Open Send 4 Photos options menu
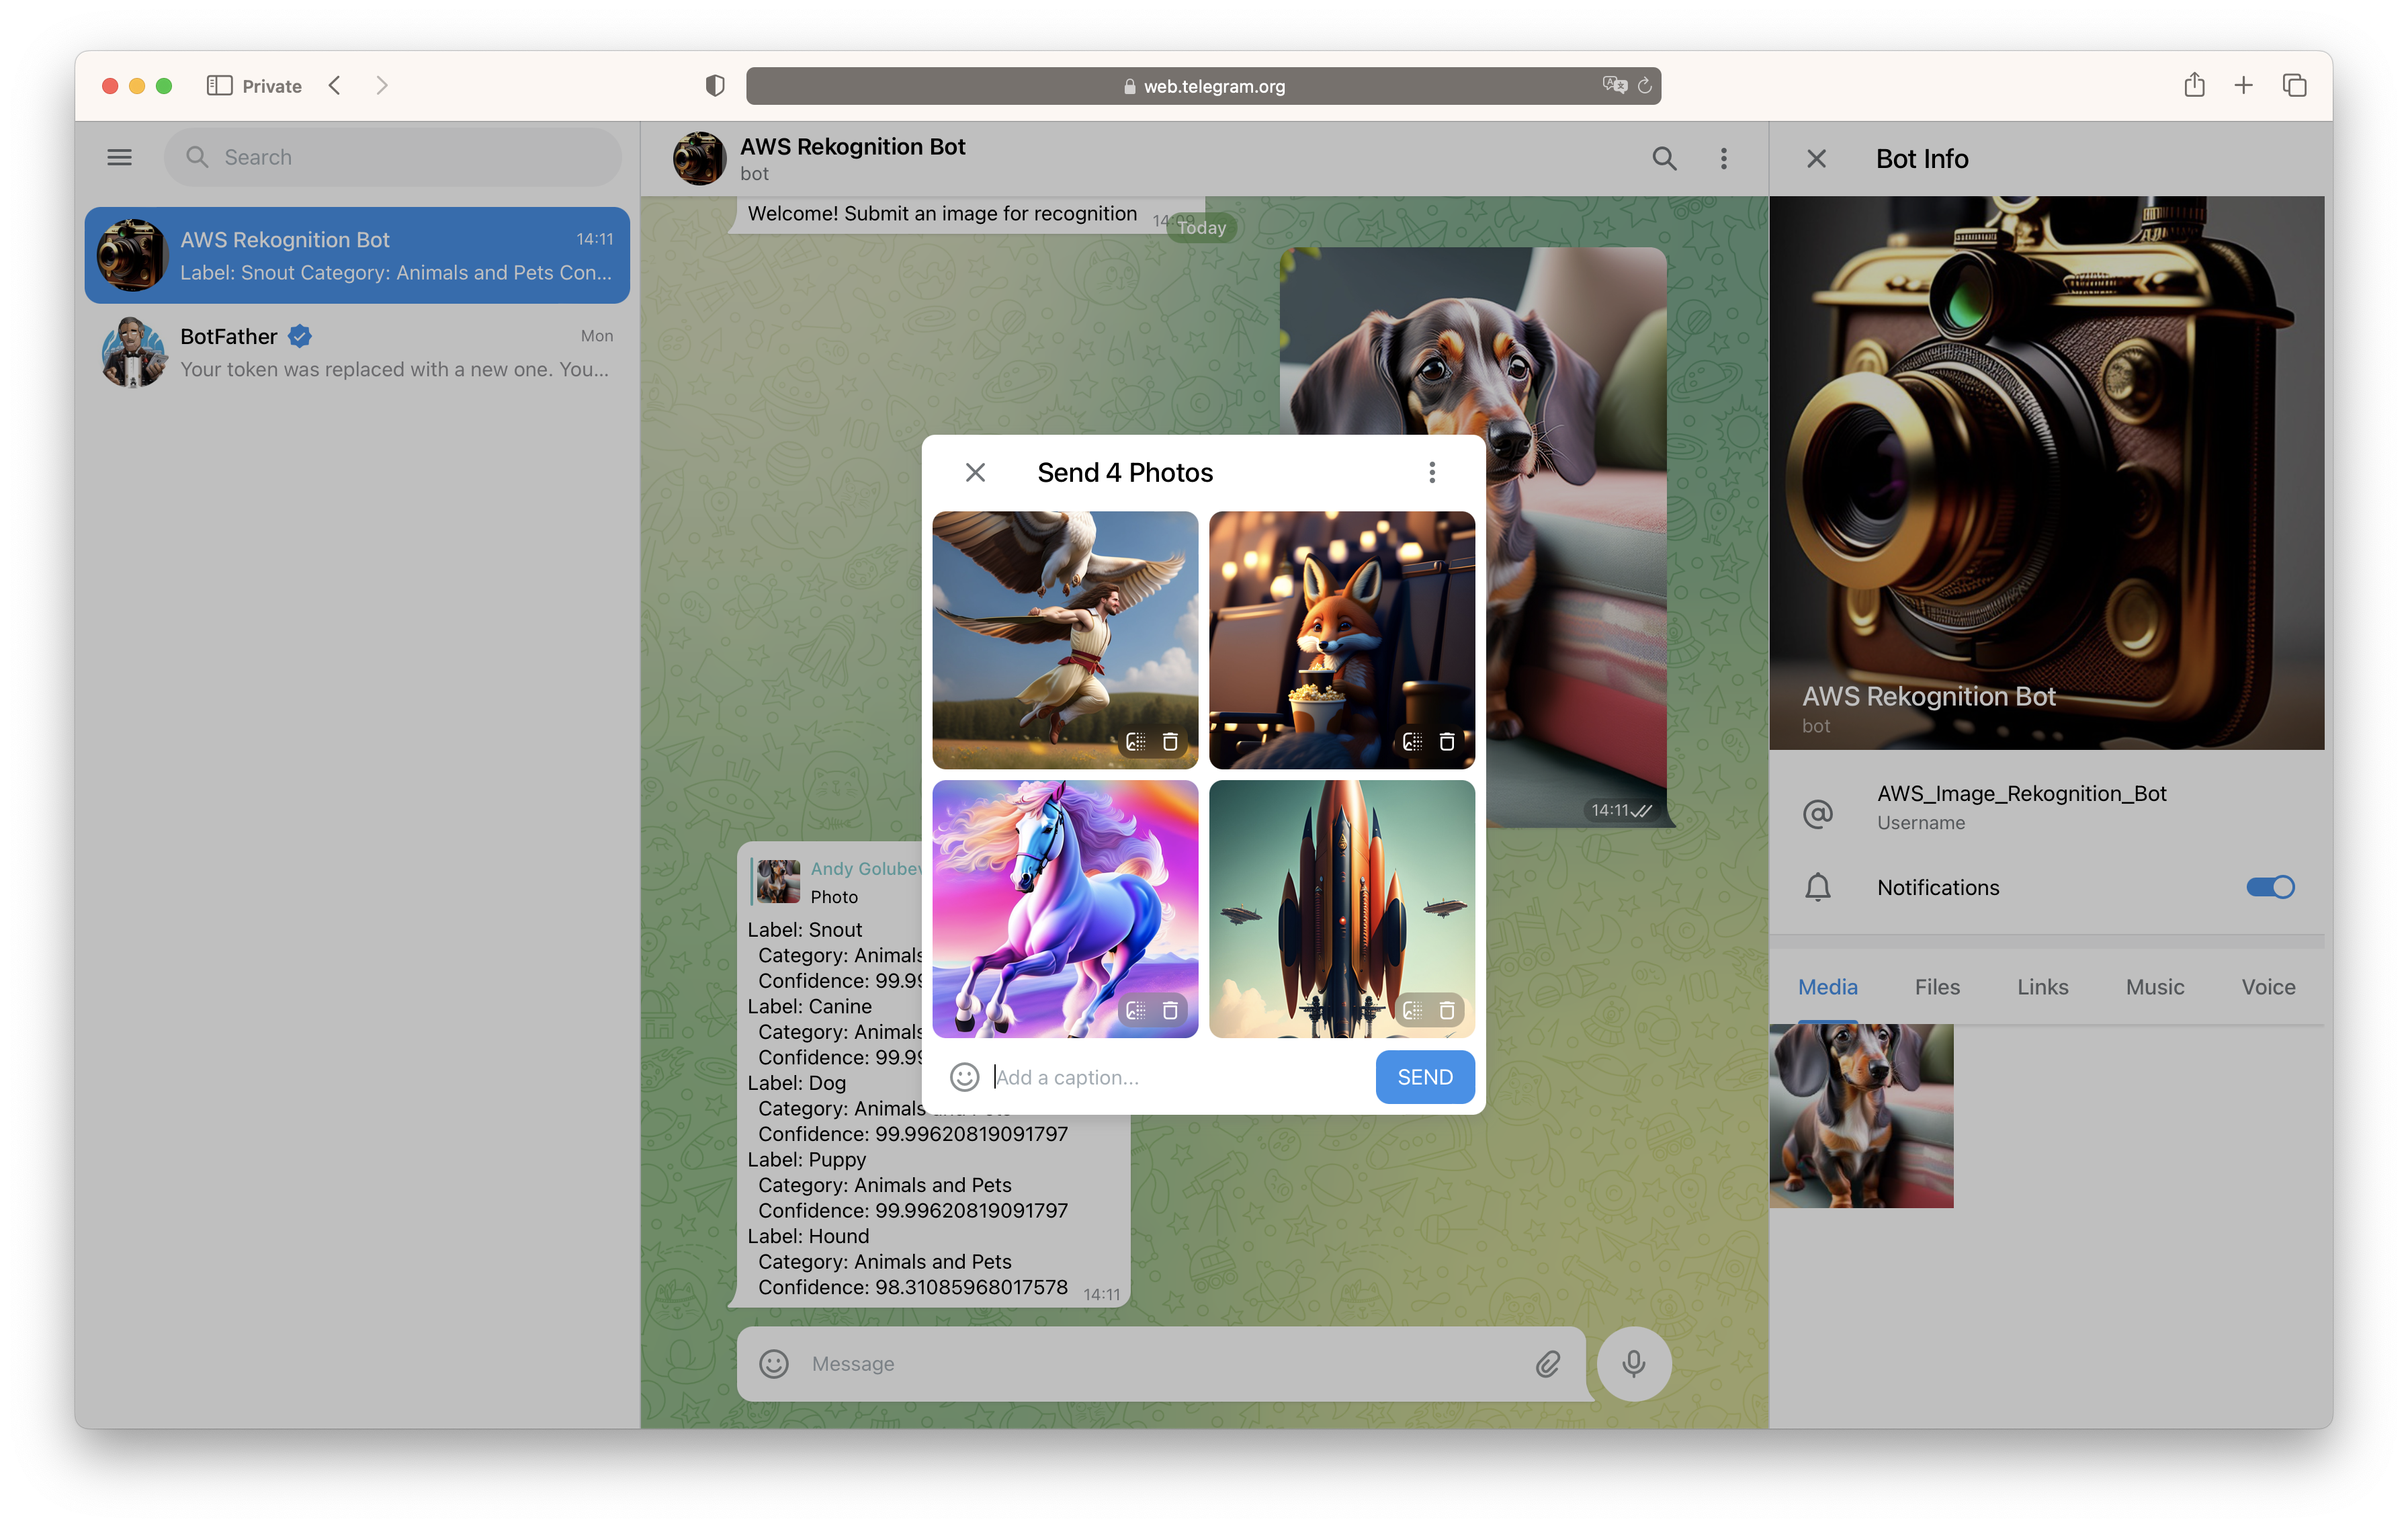This screenshot has width=2408, height=1528. point(1431,472)
